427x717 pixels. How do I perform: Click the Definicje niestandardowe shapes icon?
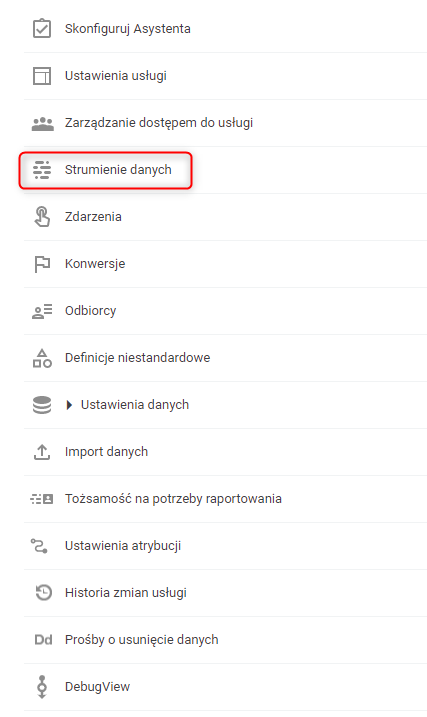pos(42,358)
